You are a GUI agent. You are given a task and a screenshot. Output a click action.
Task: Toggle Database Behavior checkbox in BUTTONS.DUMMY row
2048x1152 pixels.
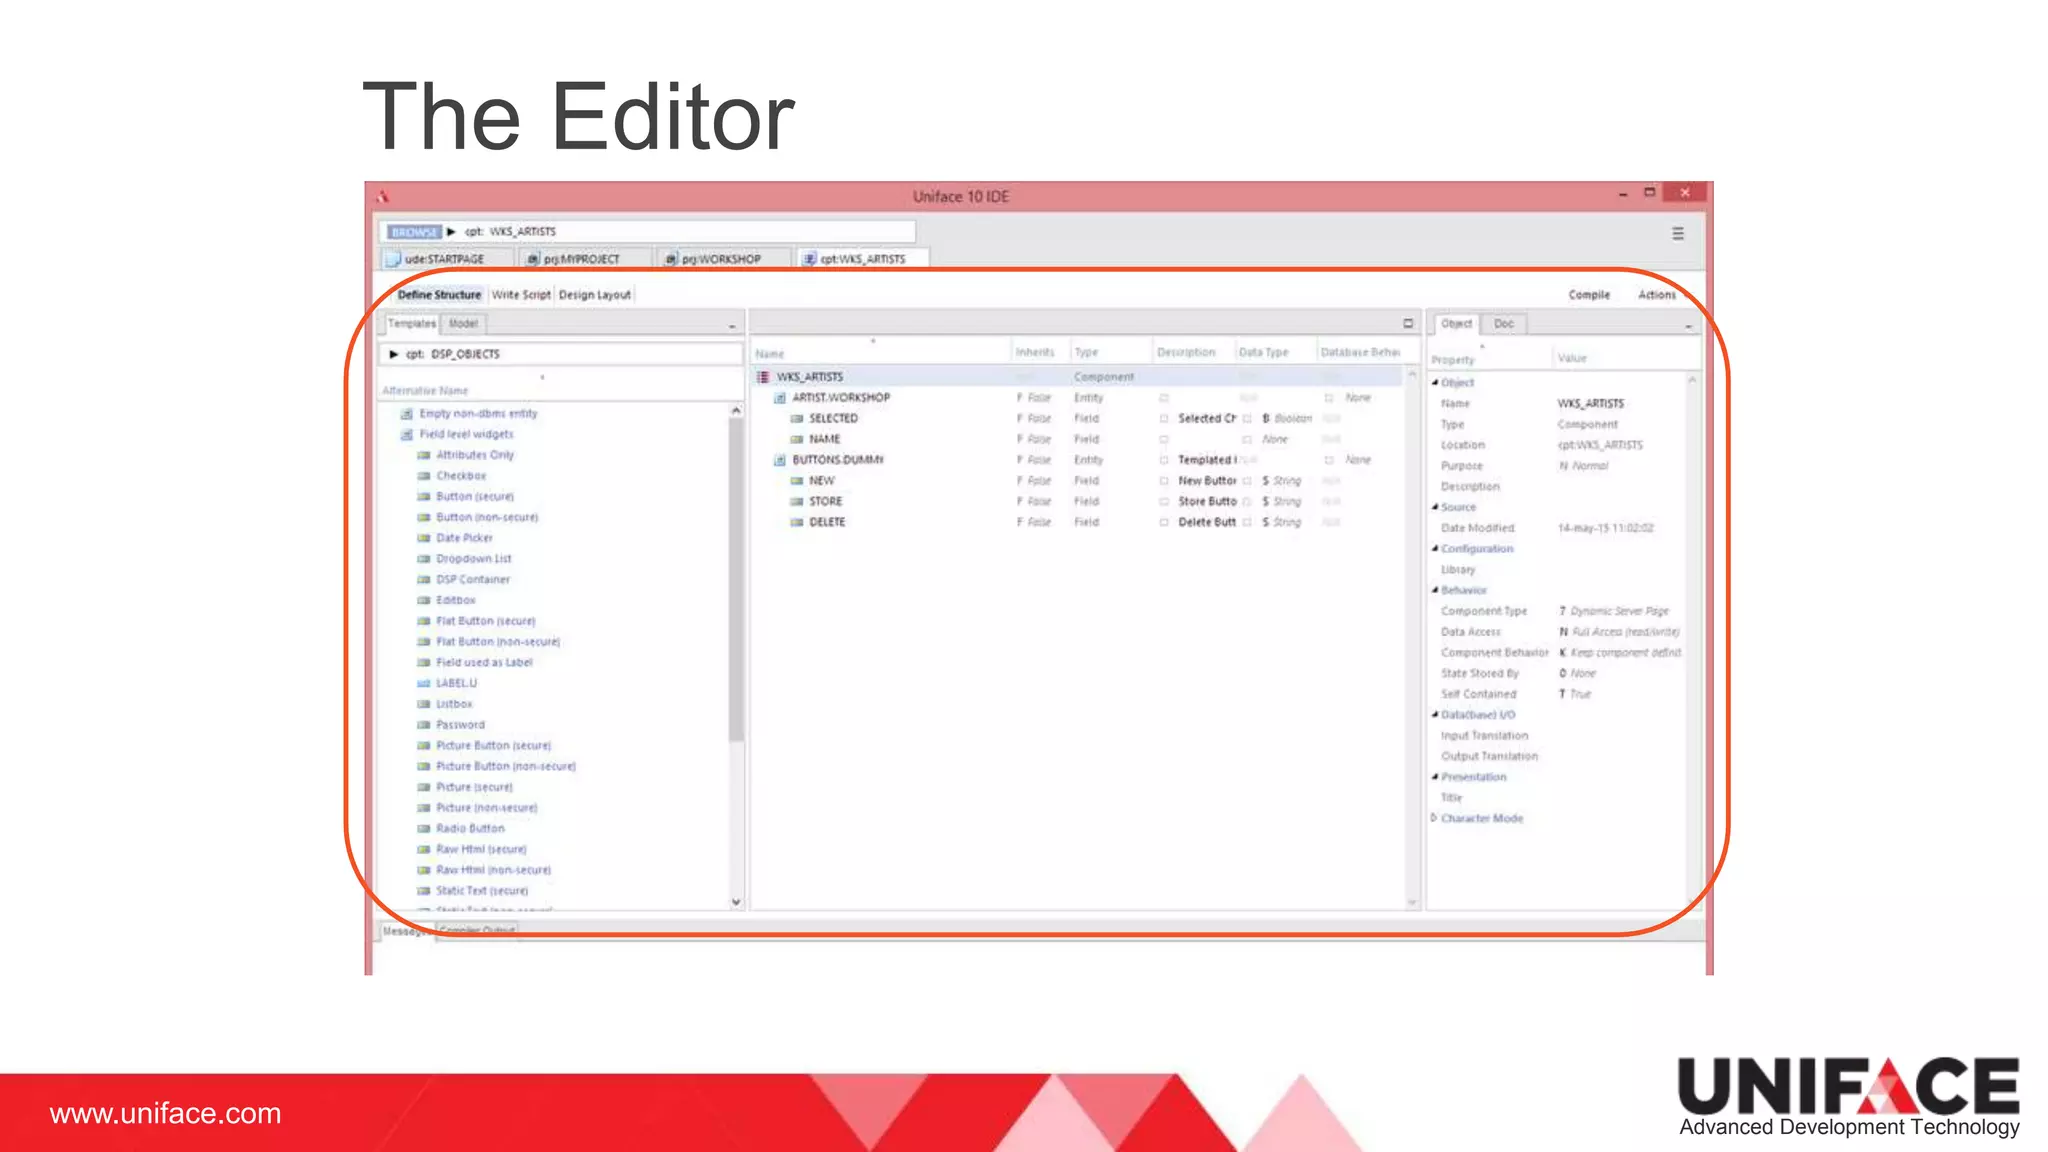click(x=1329, y=460)
